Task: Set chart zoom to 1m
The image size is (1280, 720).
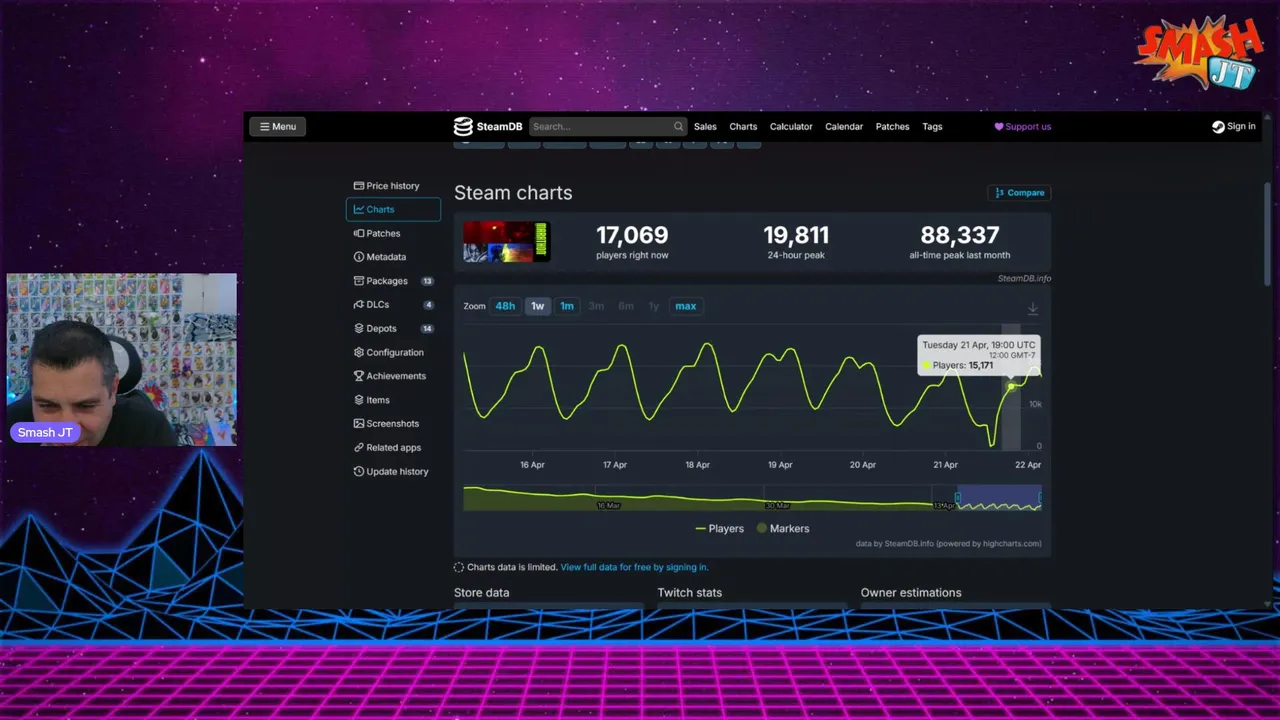Action: tap(567, 306)
